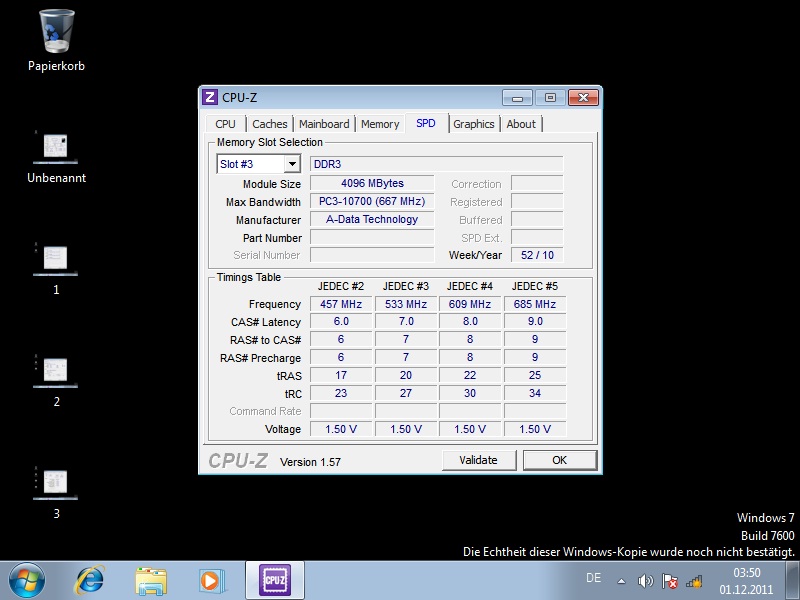The width and height of the screenshot is (800, 600).
Task: Select the Unbenannt desktop file icon
Action: [56, 148]
